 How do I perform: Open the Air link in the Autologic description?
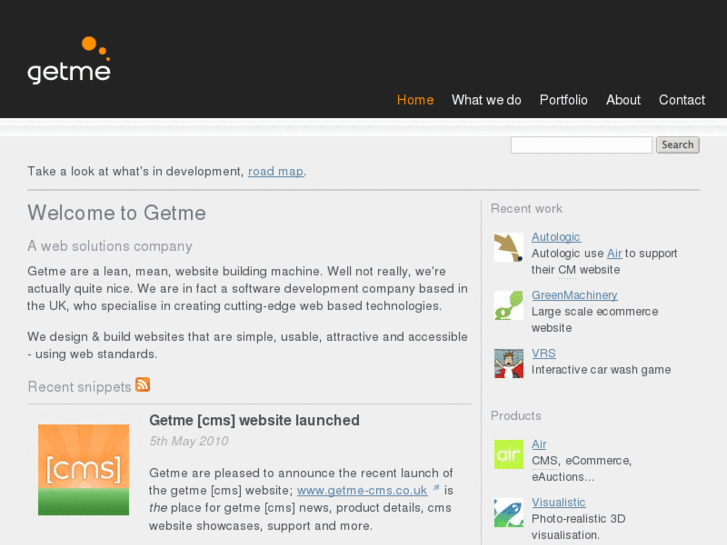(614, 253)
